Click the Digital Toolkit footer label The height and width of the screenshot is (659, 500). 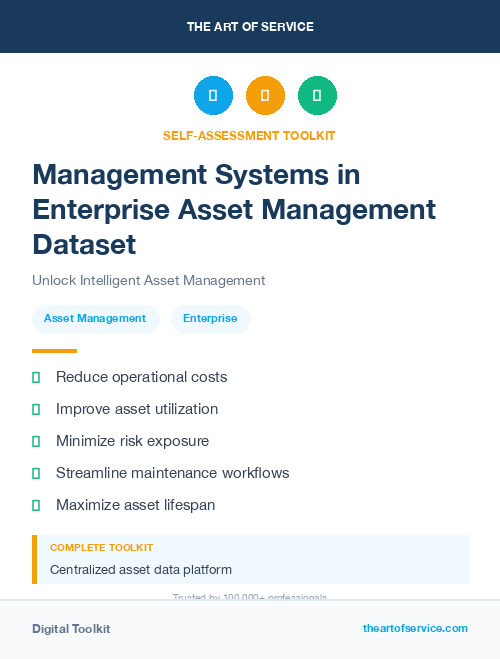click(71, 629)
